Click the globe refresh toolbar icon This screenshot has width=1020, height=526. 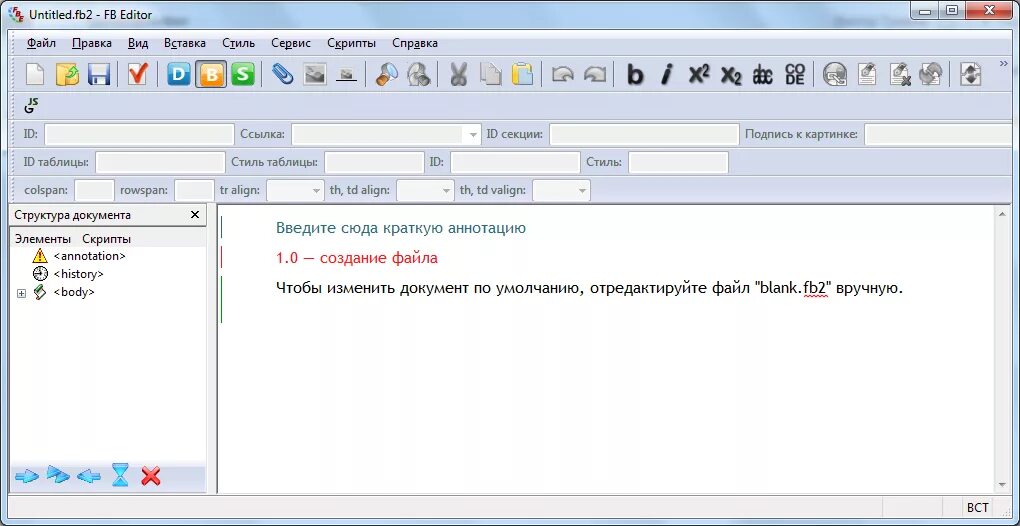point(931,74)
